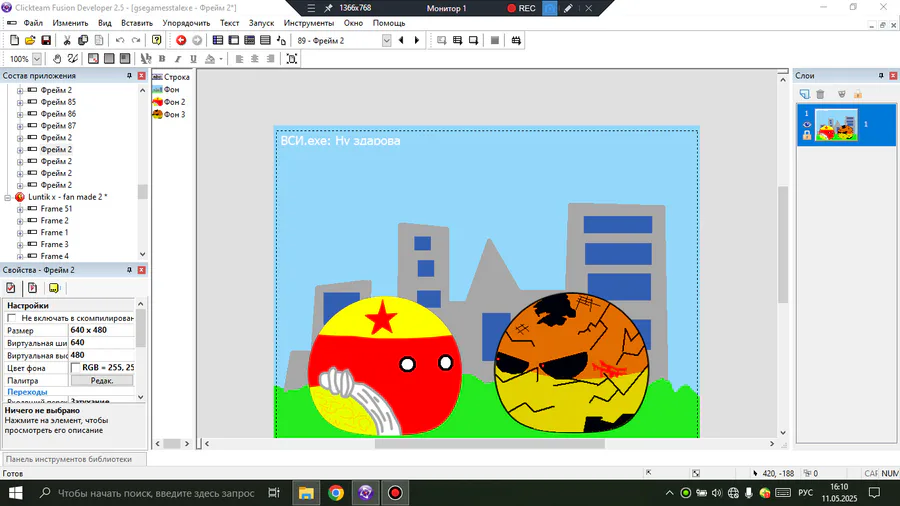This screenshot has height=506, width=900.
Task: Click the Stop square icon
Action: point(495,40)
